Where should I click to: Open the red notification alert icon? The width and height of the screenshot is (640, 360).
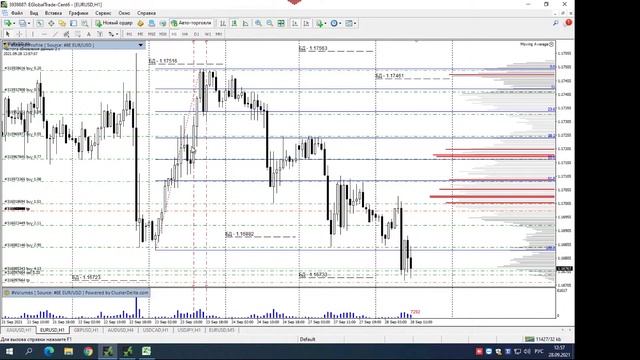pyautogui.click(x=568, y=23)
